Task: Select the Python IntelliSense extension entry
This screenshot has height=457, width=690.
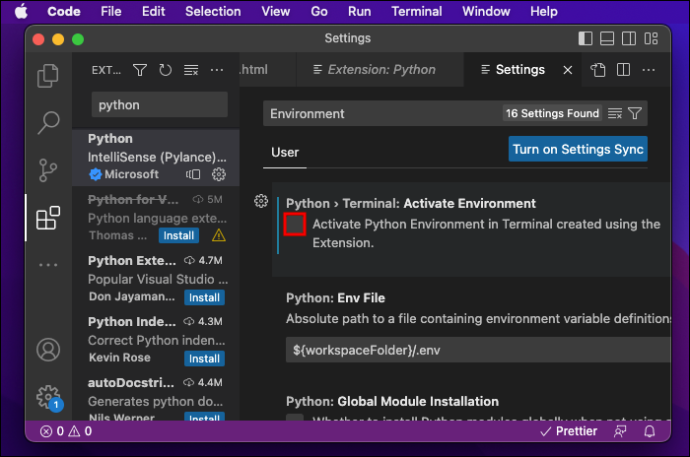Action: coord(156,157)
